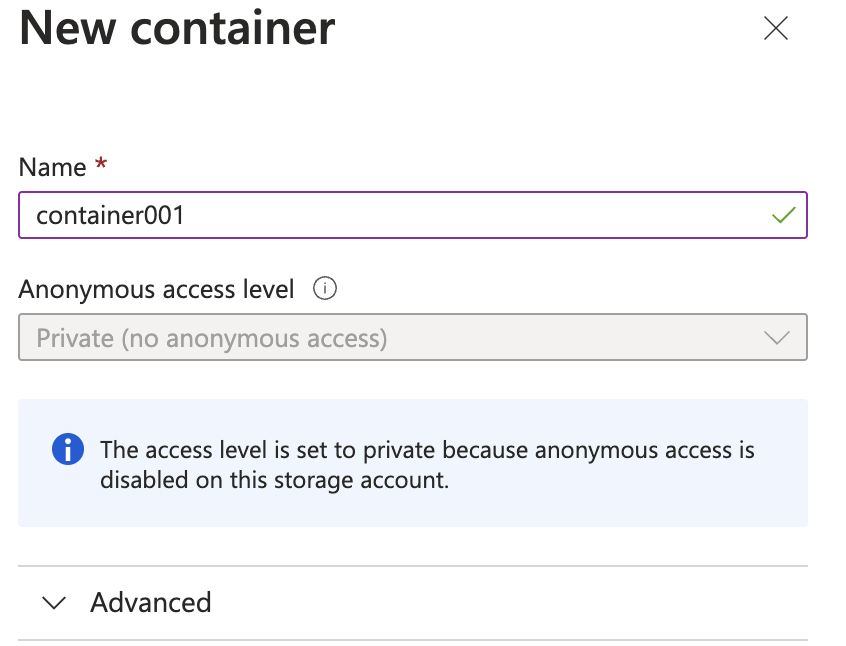Click the Advanced section label
Screen dimensions: 846x646
tap(151, 602)
